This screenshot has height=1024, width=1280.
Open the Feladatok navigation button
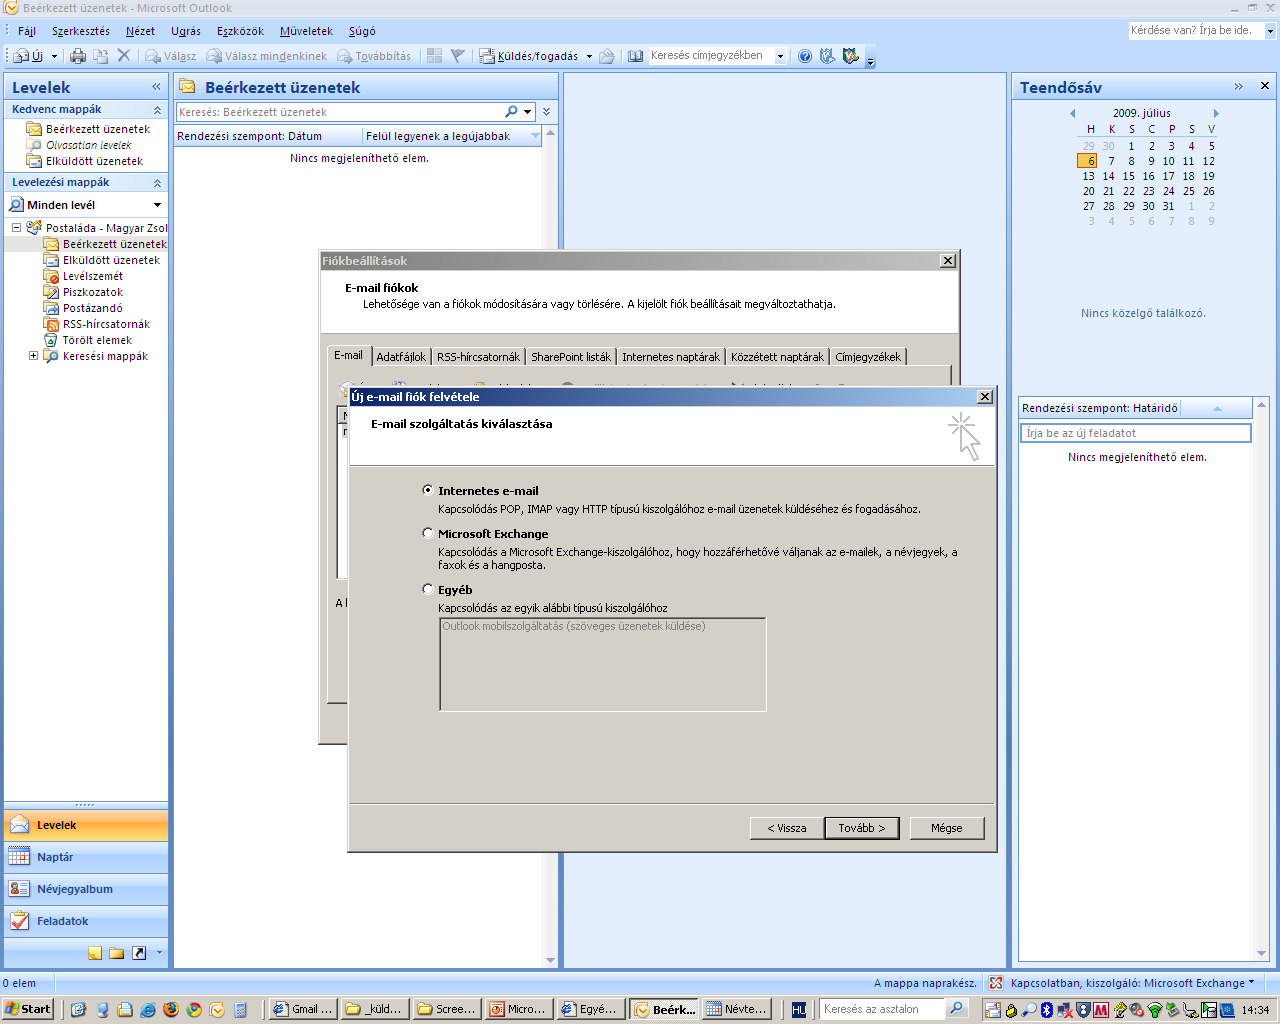(x=86, y=921)
